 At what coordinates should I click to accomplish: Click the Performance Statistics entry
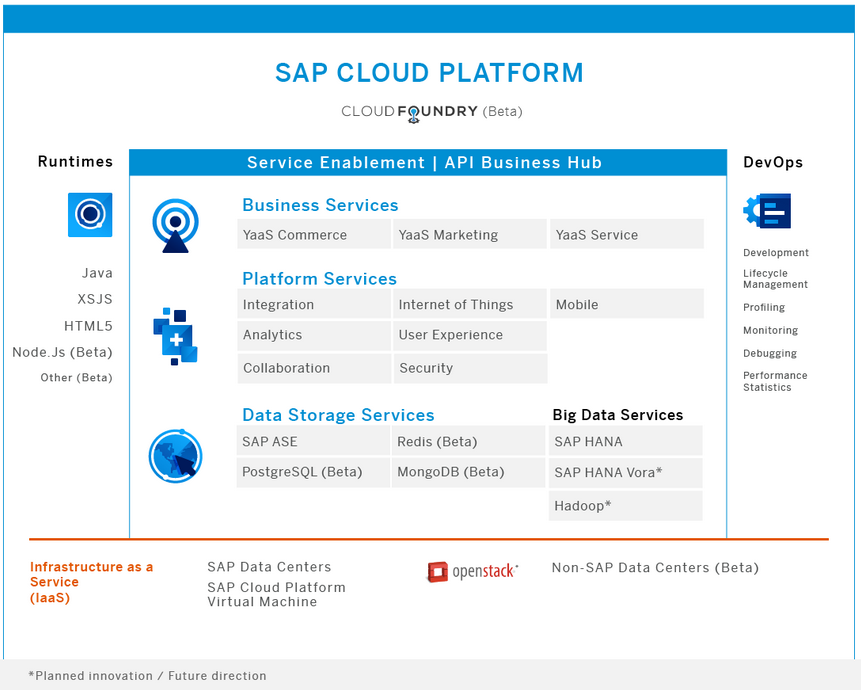coord(775,382)
